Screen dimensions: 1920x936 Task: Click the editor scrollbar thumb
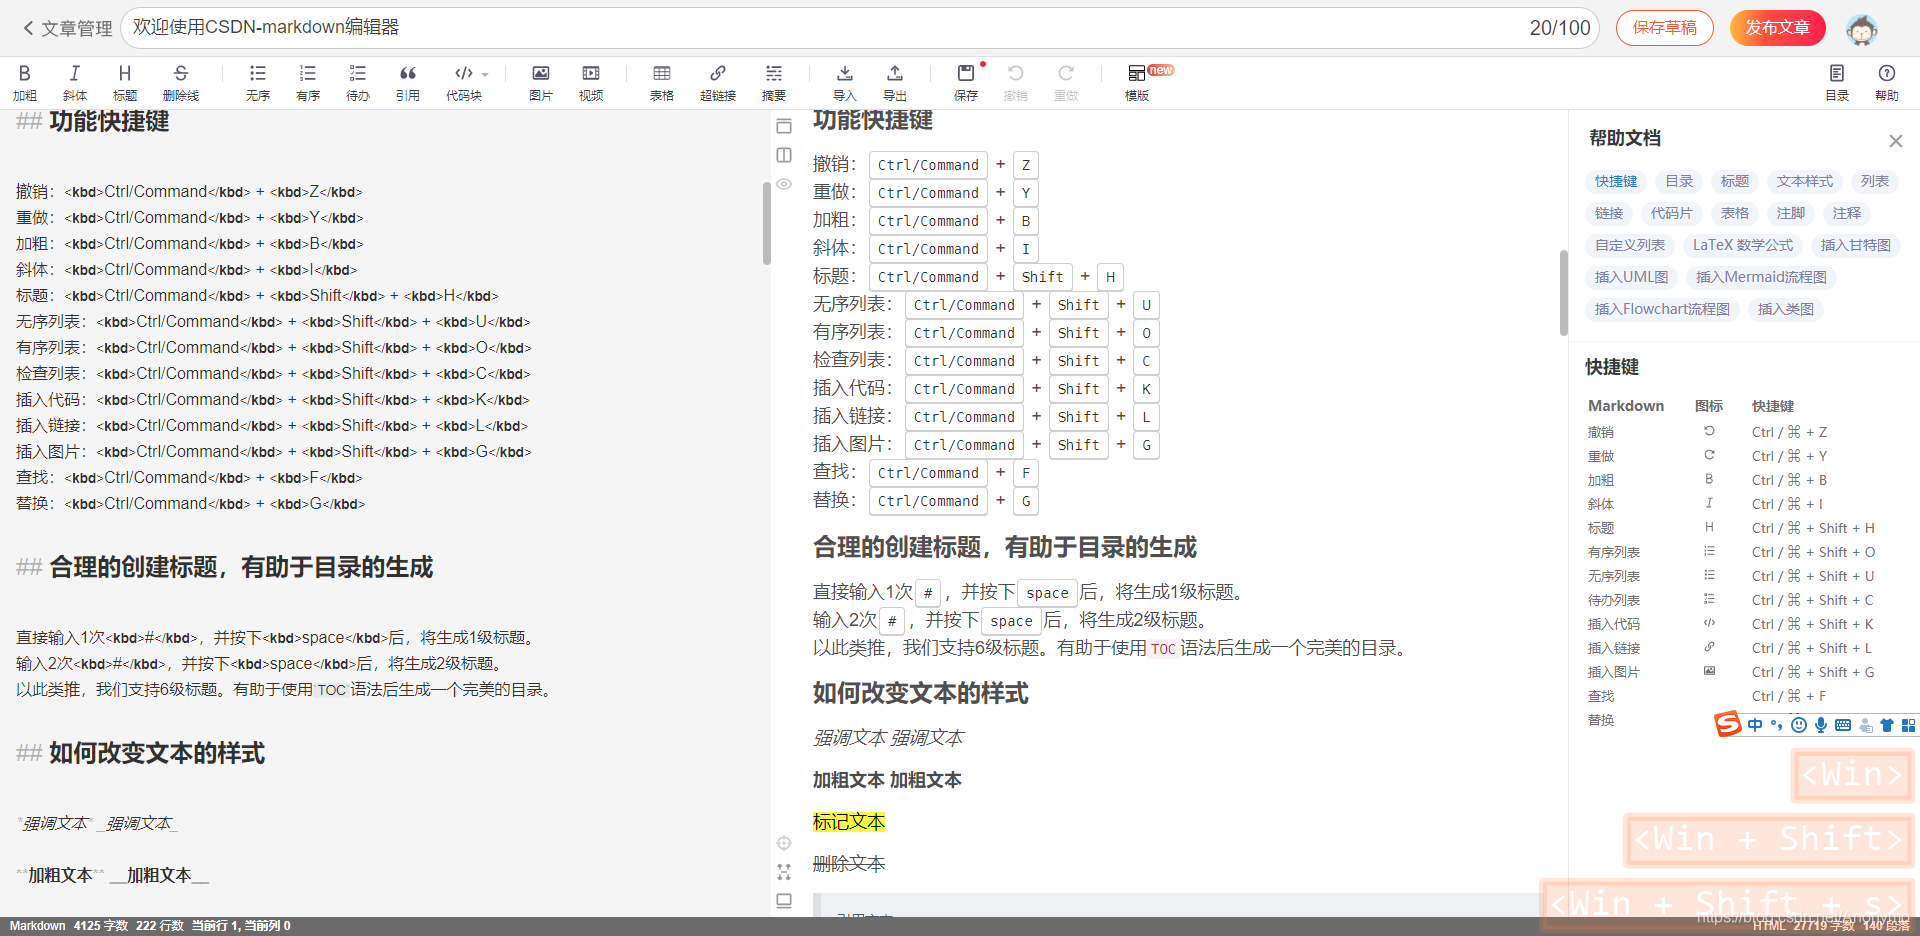pyautogui.click(x=767, y=222)
